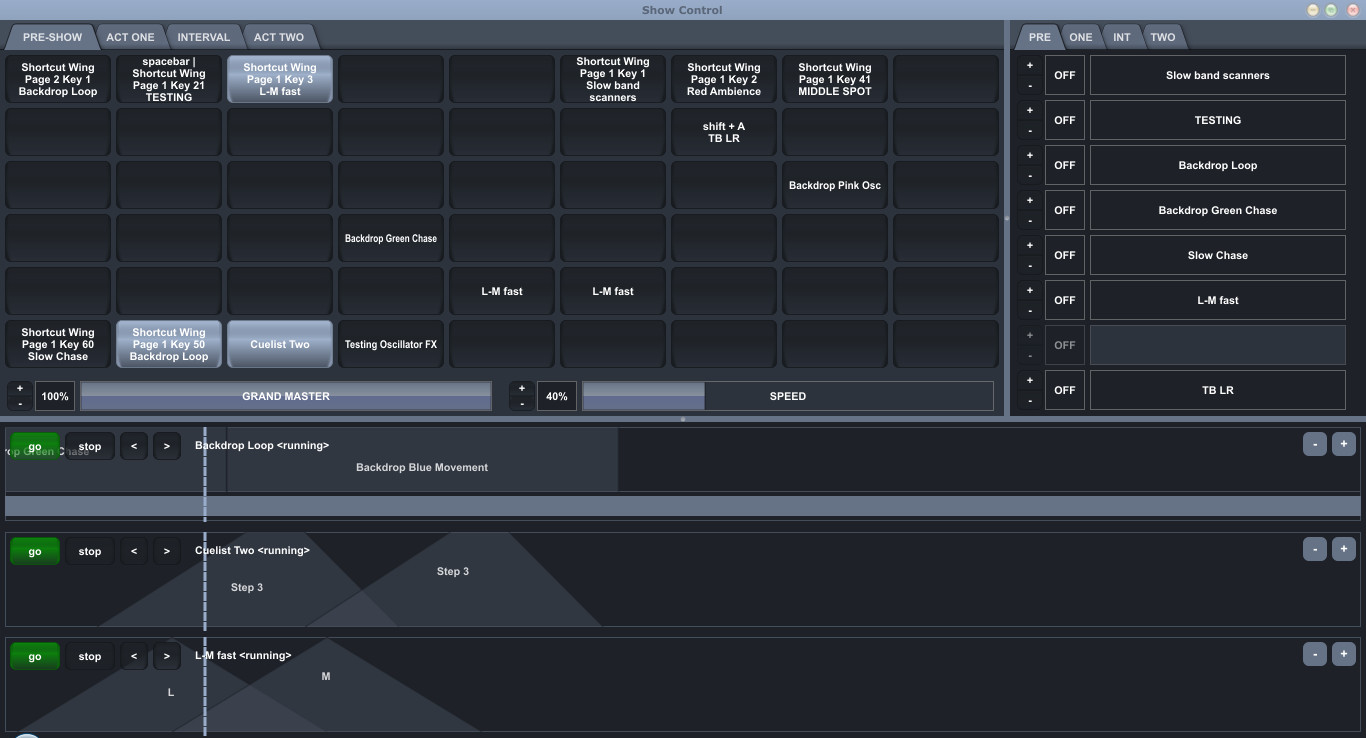Screen dimensions: 1366x738
Task: Click go on L-M fast cuelist
Action: 35,656
